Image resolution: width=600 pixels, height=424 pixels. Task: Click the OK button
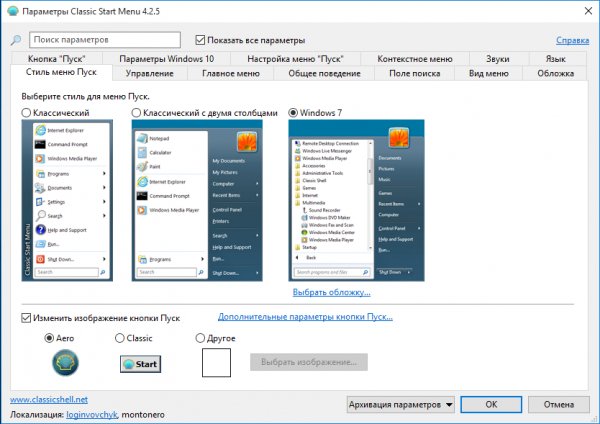coord(491,404)
